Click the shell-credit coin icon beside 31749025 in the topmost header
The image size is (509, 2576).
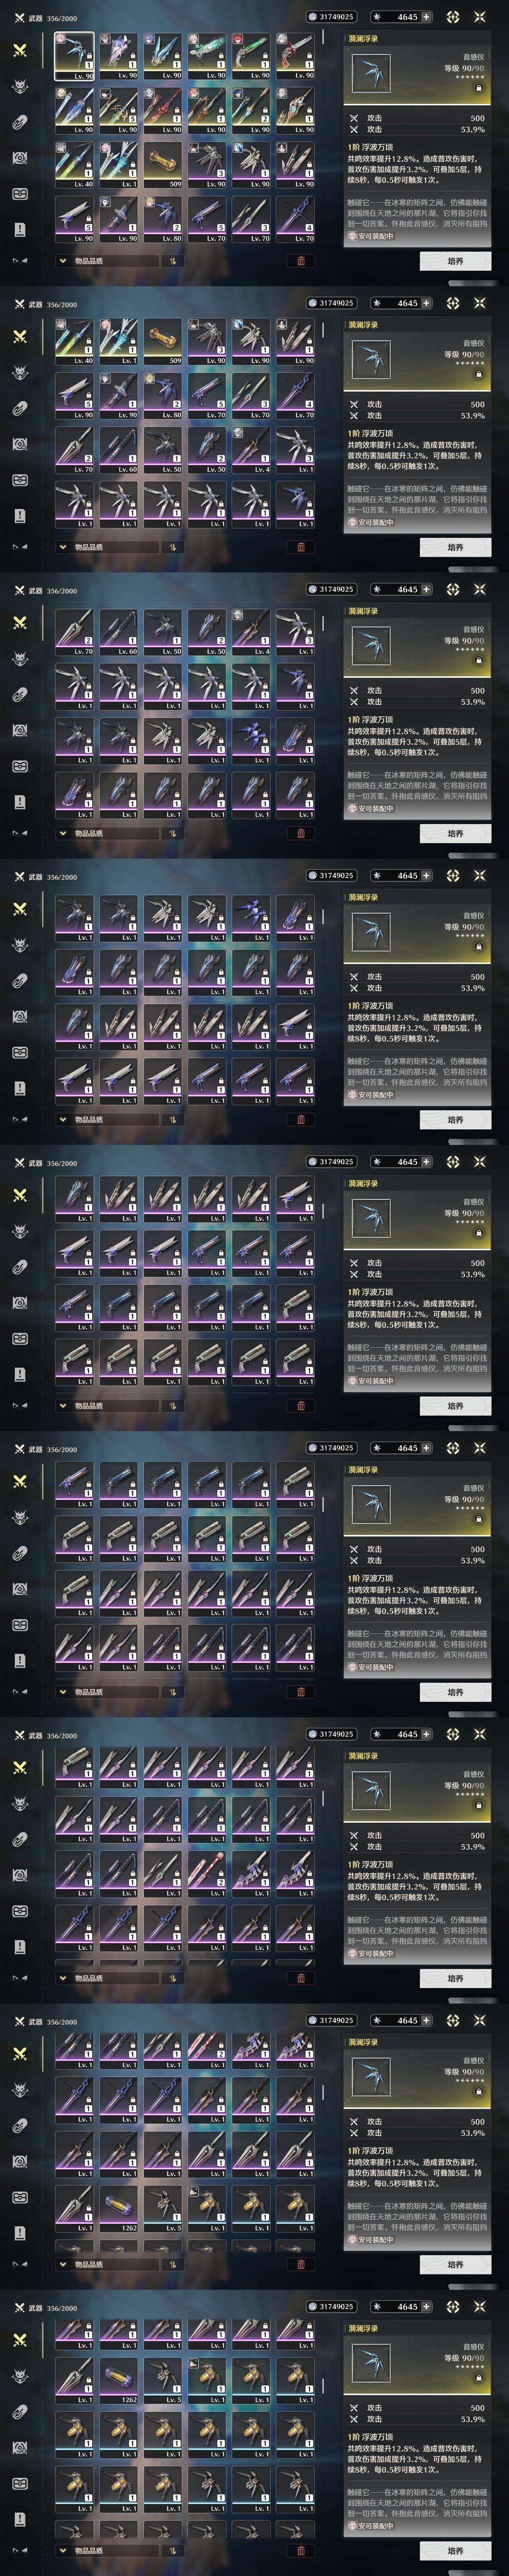tap(313, 17)
